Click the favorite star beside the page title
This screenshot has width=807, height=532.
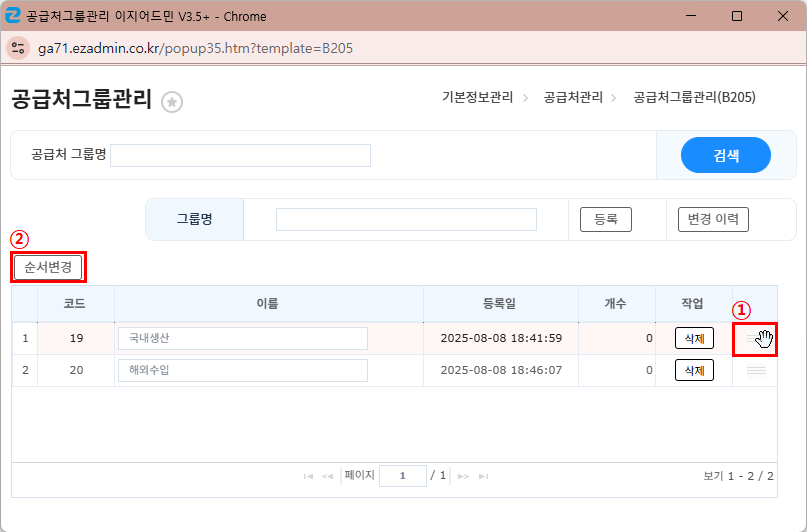172,102
